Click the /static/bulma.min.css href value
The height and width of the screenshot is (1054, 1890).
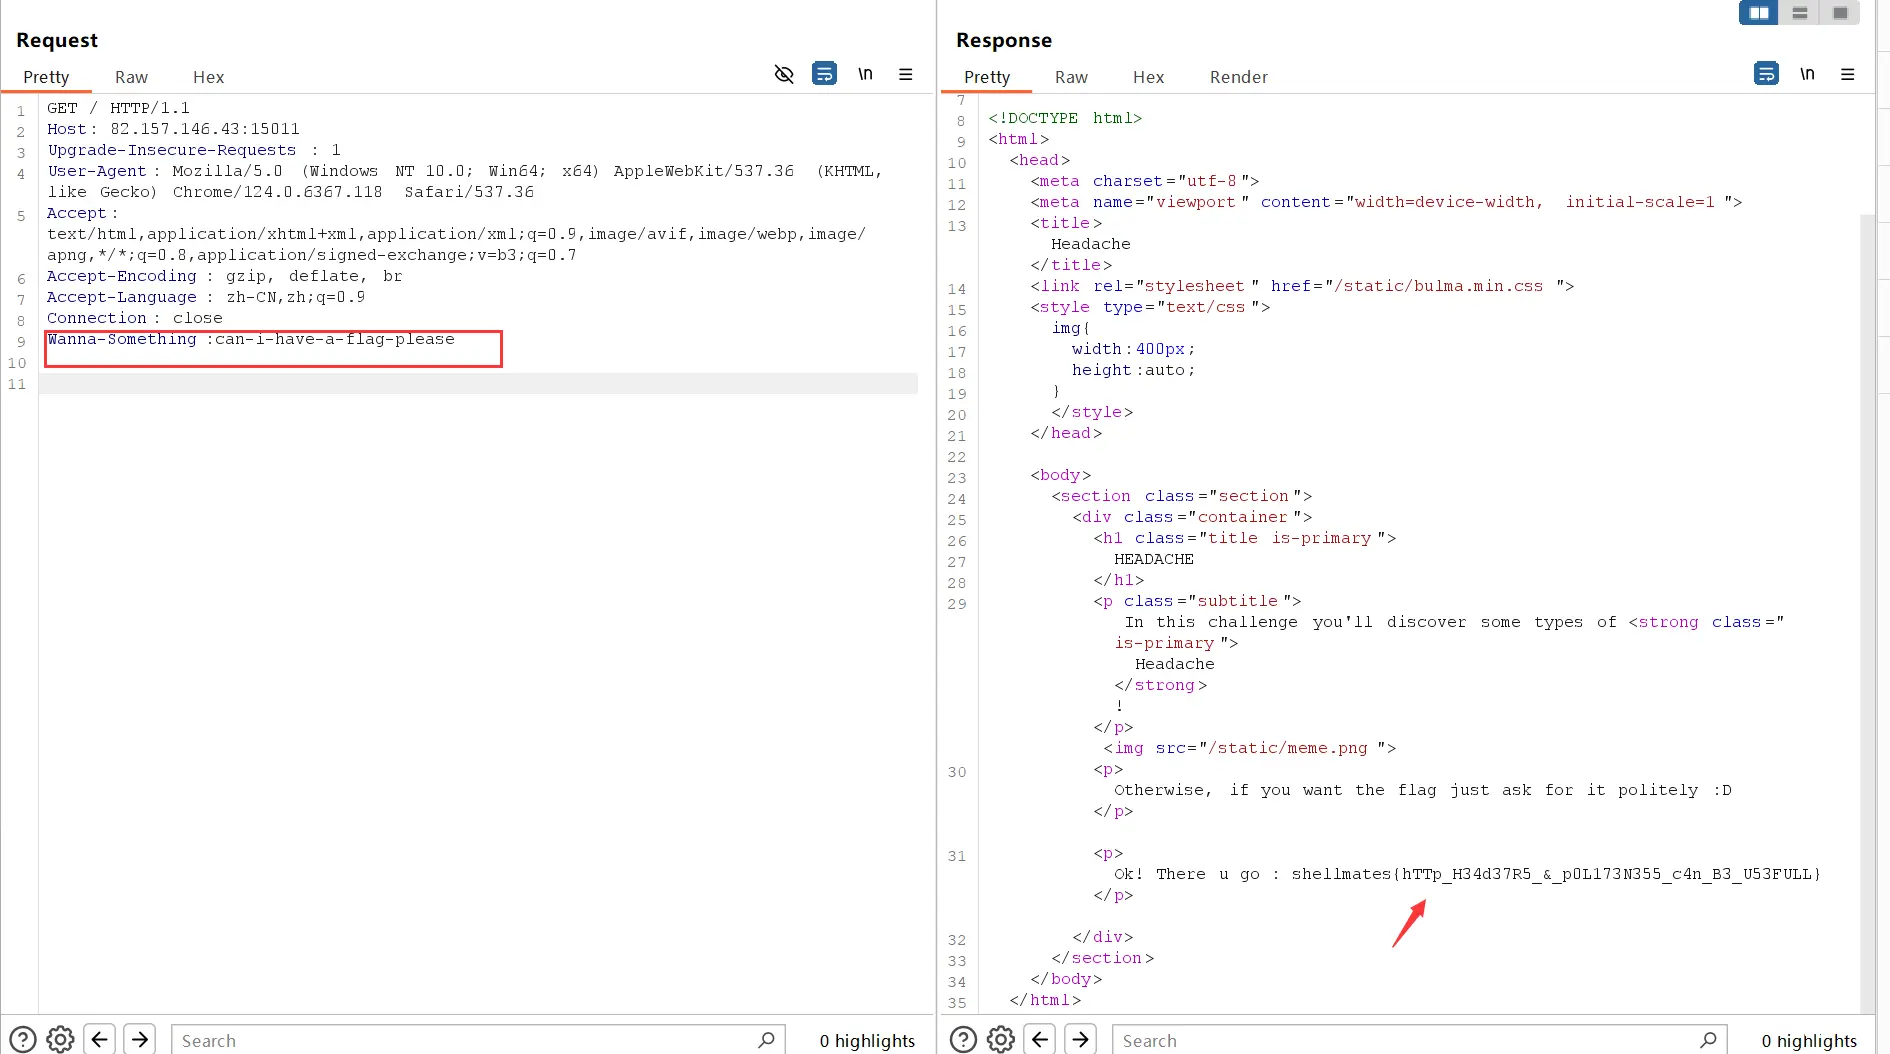(1438, 286)
